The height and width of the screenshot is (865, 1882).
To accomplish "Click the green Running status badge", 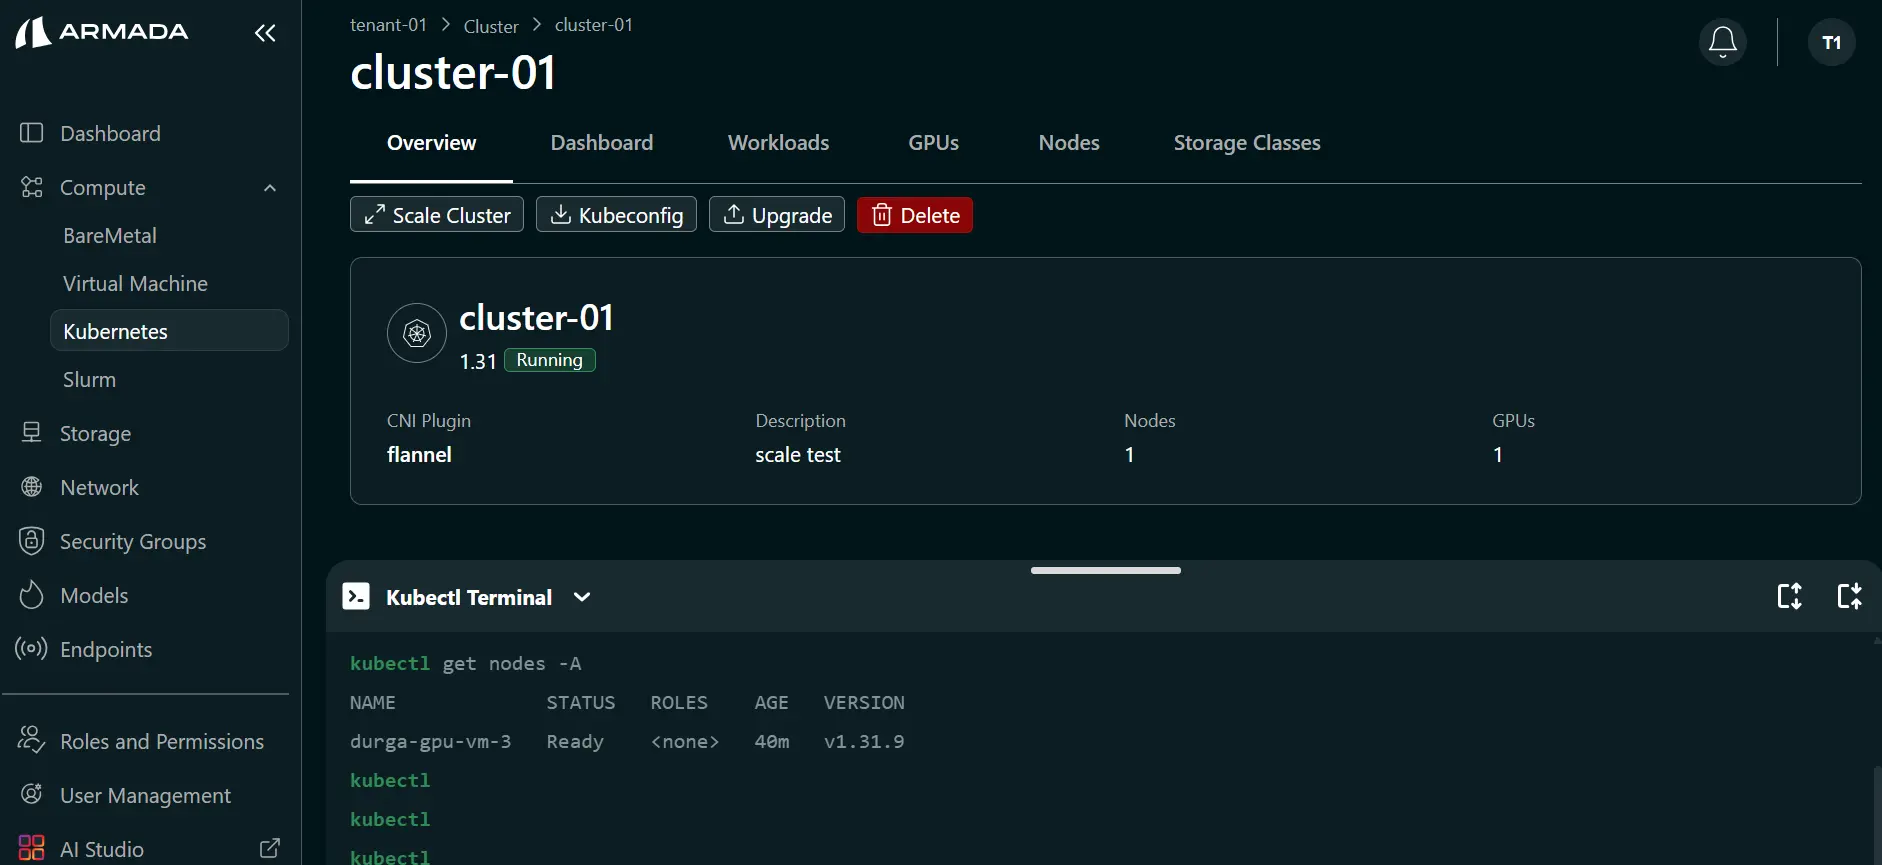I will pos(550,360).
